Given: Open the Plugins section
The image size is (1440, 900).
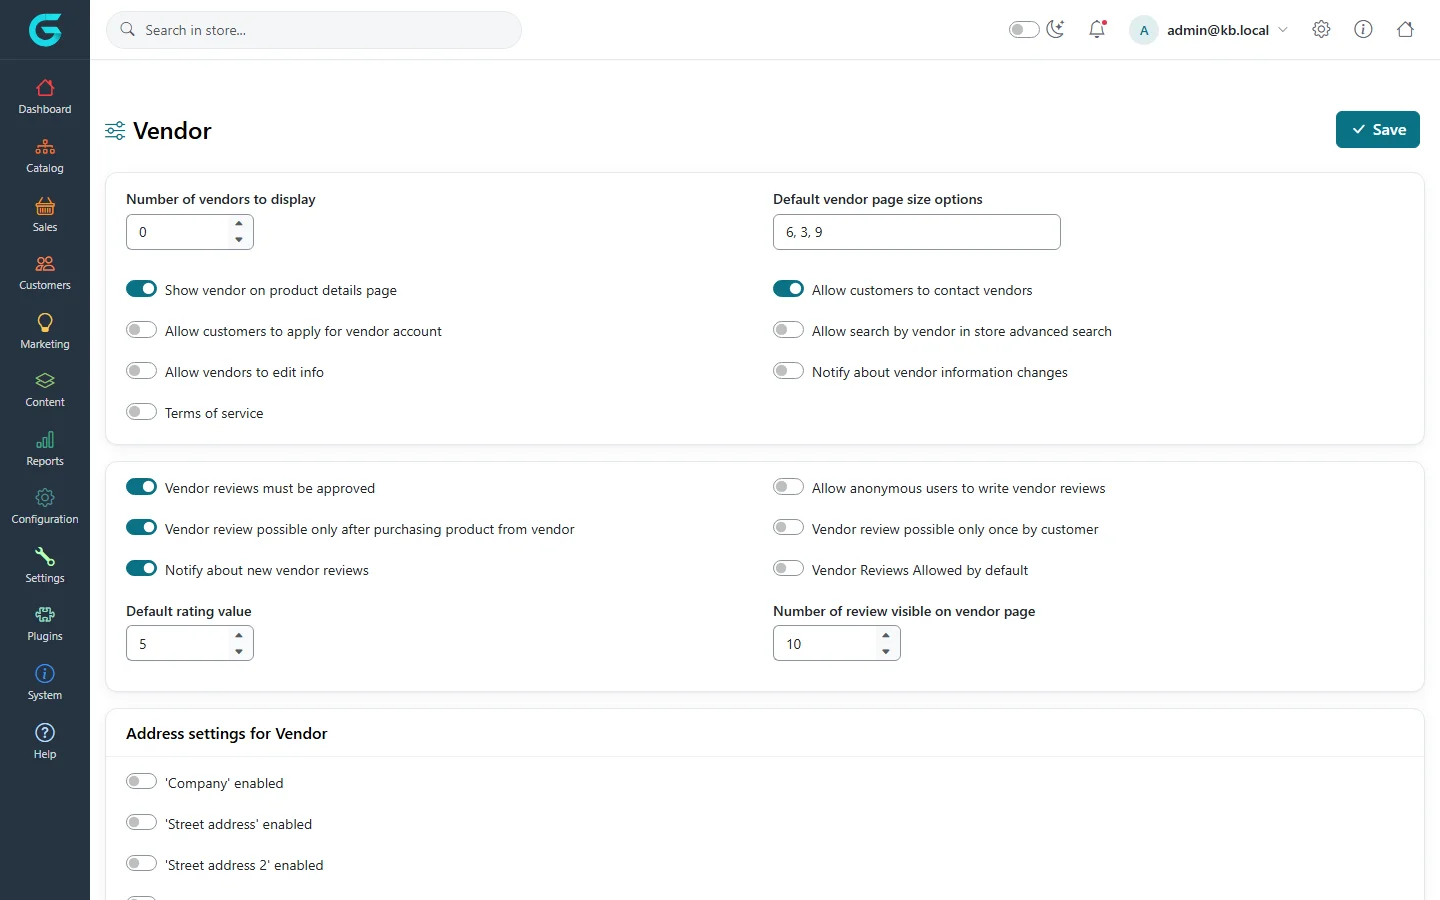Looking at the screenshot, I should click(45, 624).
